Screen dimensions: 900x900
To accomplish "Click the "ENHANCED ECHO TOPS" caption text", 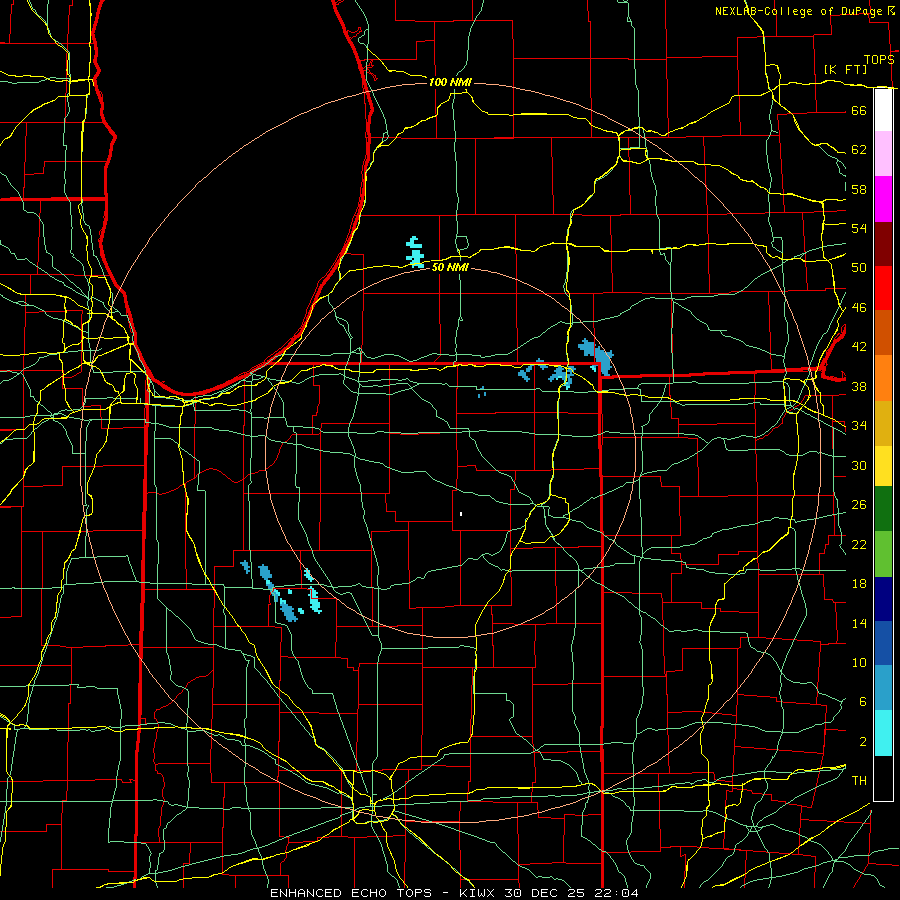I will [351, 893].
